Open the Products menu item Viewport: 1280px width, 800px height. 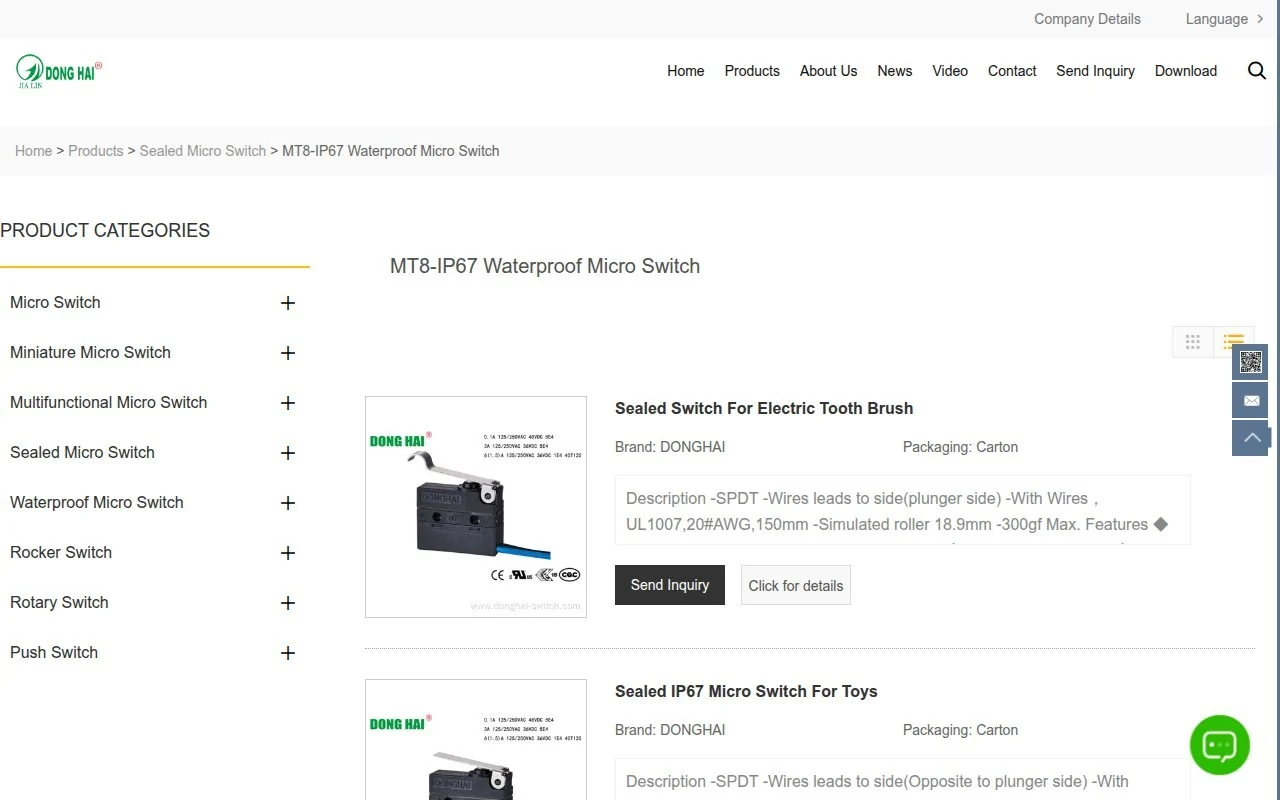point(752,71)
